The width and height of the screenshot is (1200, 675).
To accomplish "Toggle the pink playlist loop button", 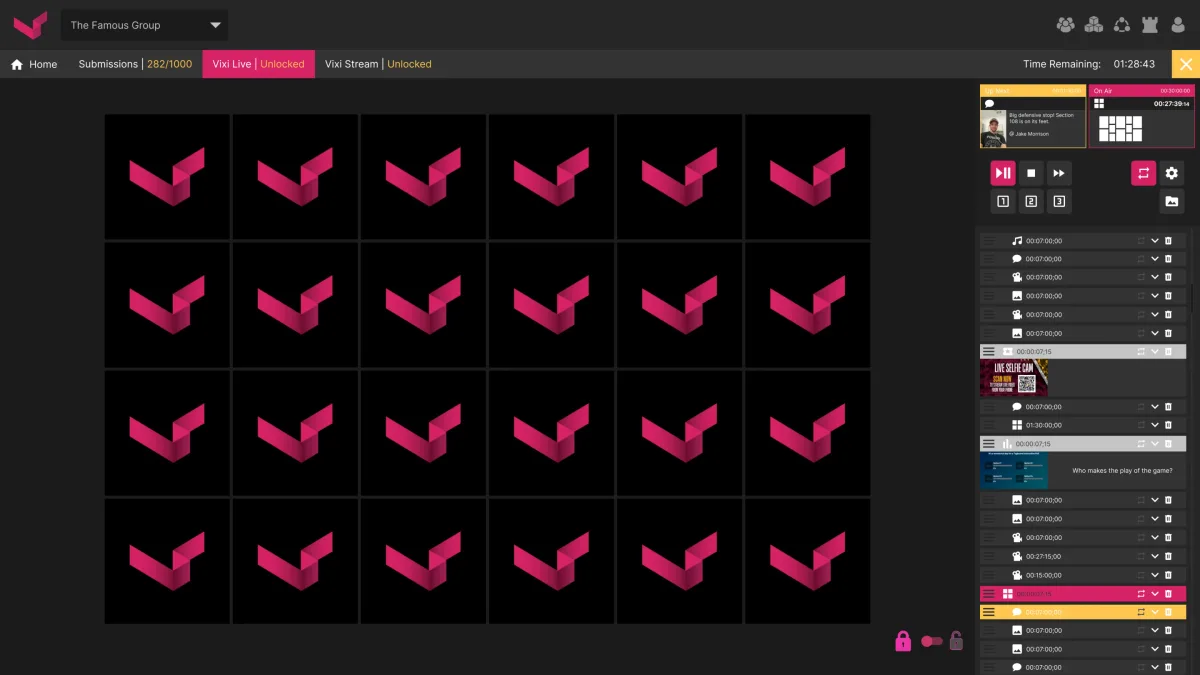I will click(x=1143, y=173).
